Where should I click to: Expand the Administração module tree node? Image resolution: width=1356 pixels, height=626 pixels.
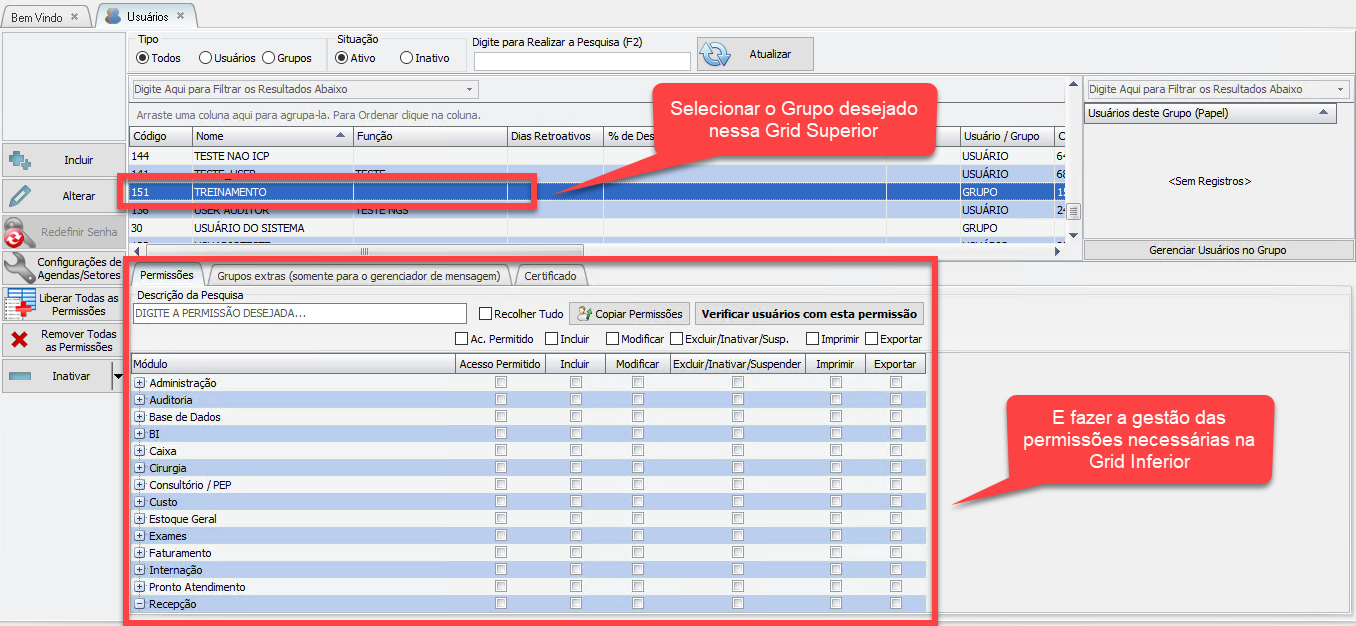[x=140, y=383]
